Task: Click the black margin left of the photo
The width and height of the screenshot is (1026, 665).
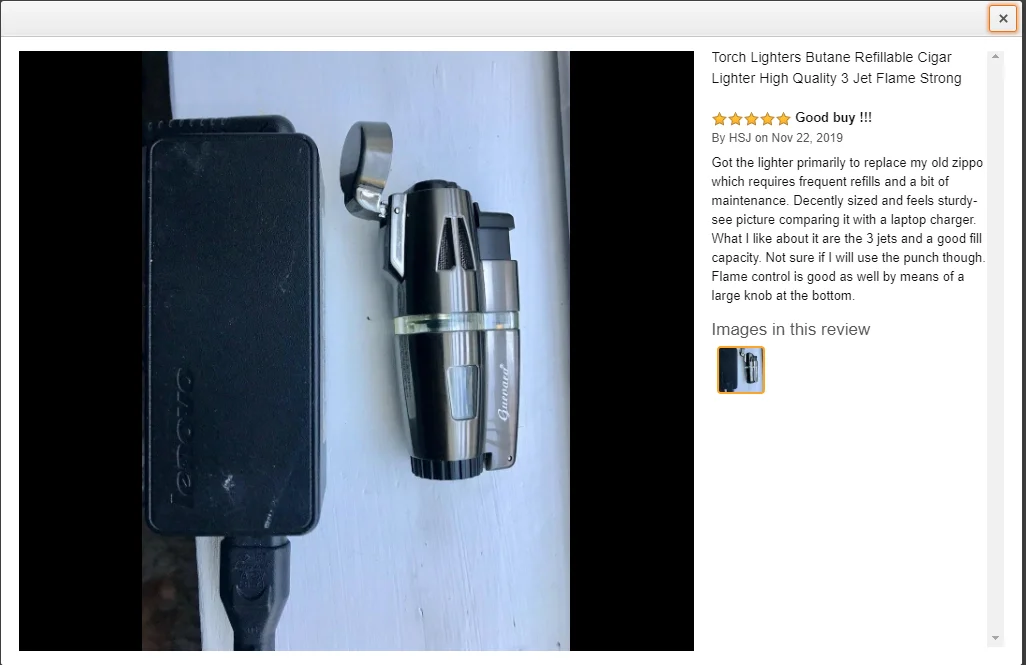Action: 80,351
